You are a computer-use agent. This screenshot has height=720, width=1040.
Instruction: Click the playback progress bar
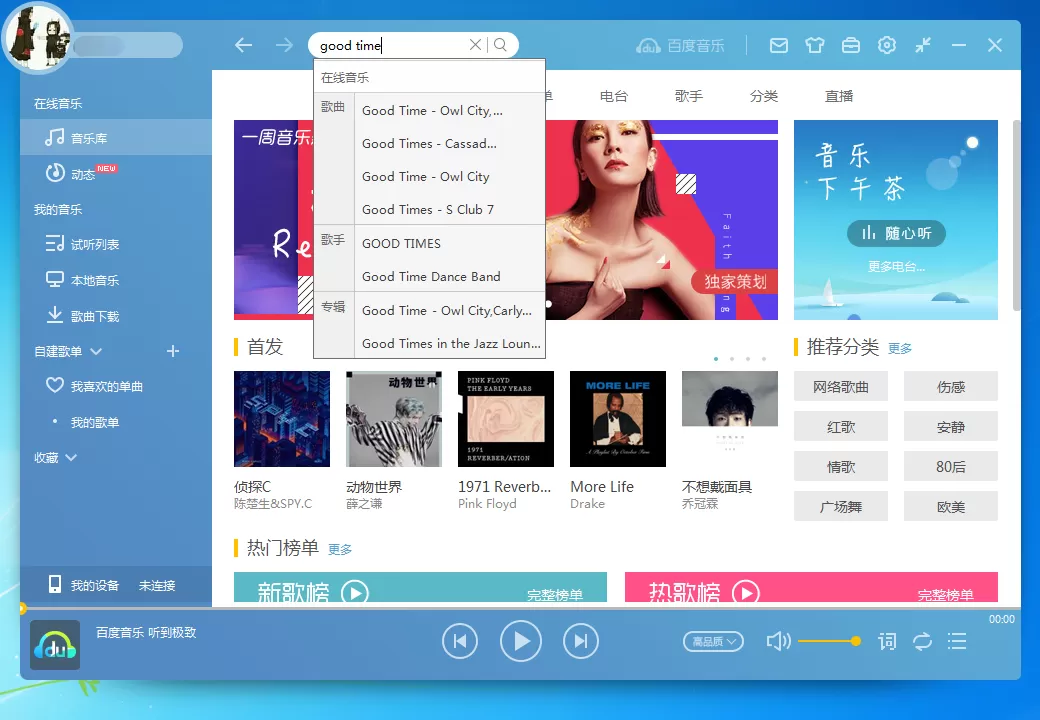point(520,607)
